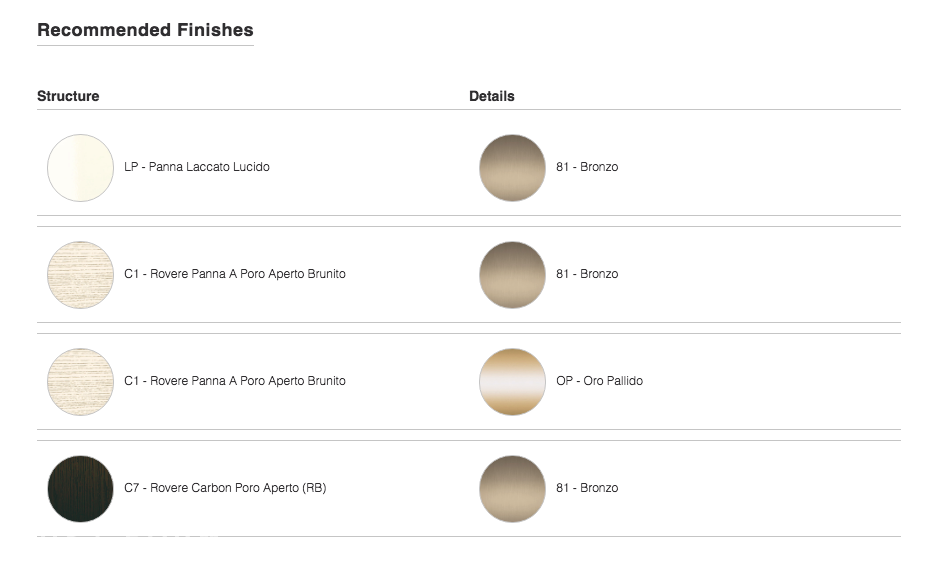The height and width of the screenshot is (574, 941).
Task: Open the C1 Rovere Panna label in second row
Action: [235, 274]
